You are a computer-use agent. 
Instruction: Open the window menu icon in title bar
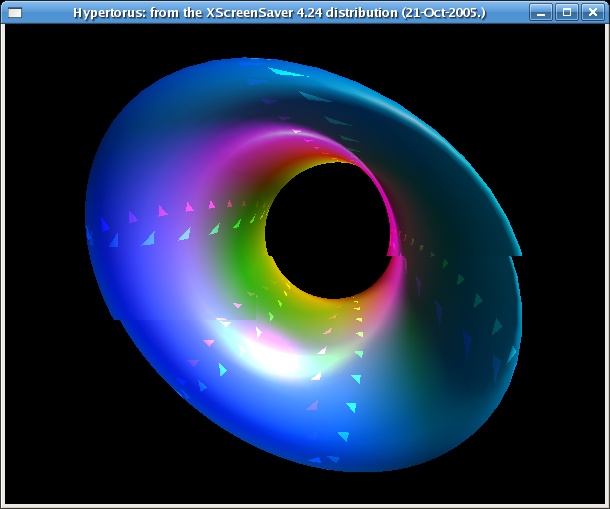click(x=15, y=12)
